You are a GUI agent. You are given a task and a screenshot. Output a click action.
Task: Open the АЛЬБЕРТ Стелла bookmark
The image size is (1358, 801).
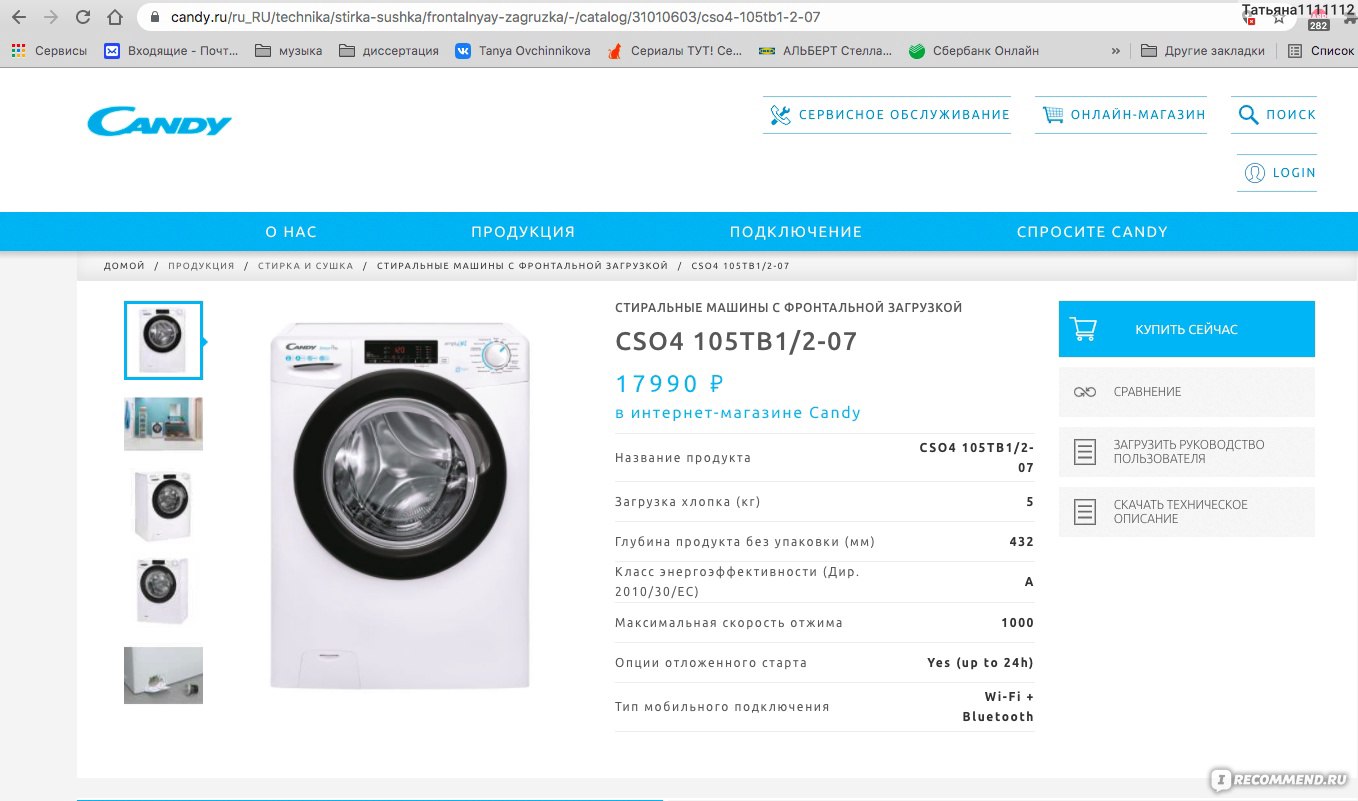click(x=825, y=50)
